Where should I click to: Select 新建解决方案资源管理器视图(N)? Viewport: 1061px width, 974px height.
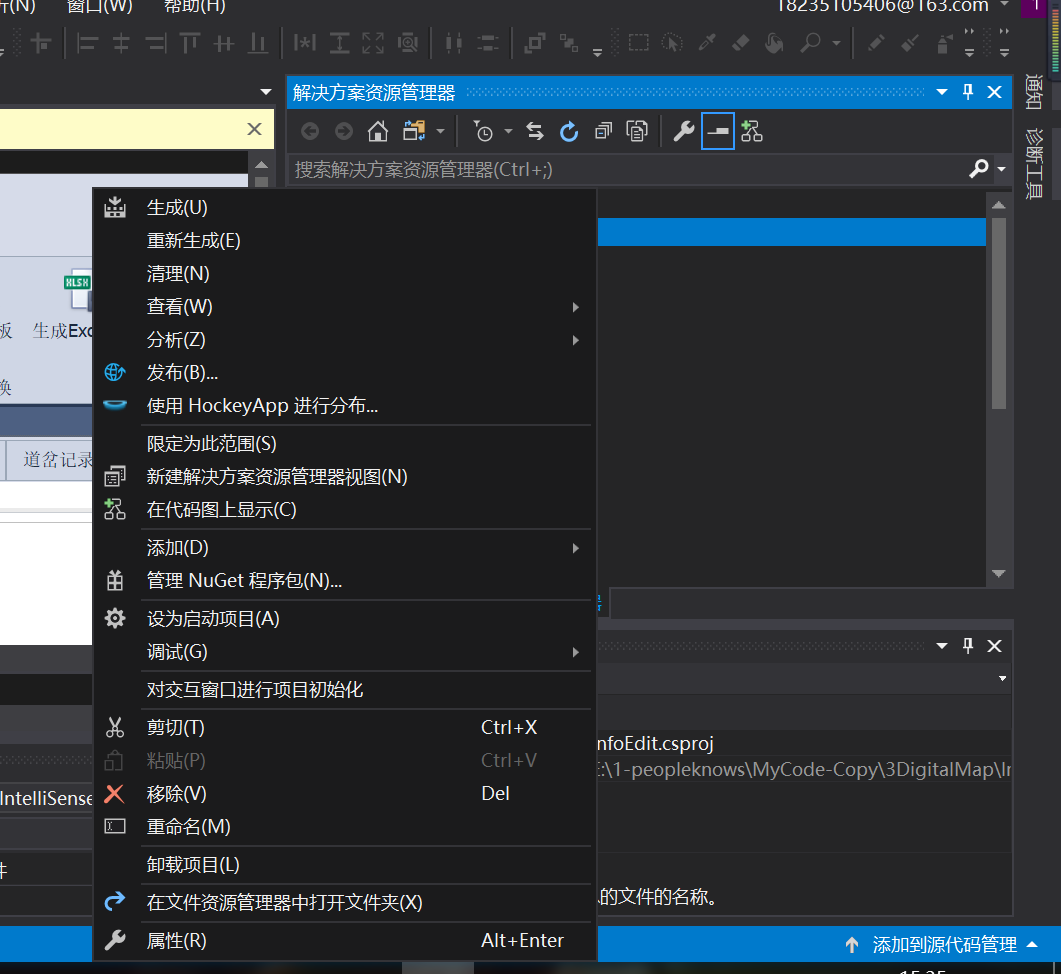tap(345, 477)
